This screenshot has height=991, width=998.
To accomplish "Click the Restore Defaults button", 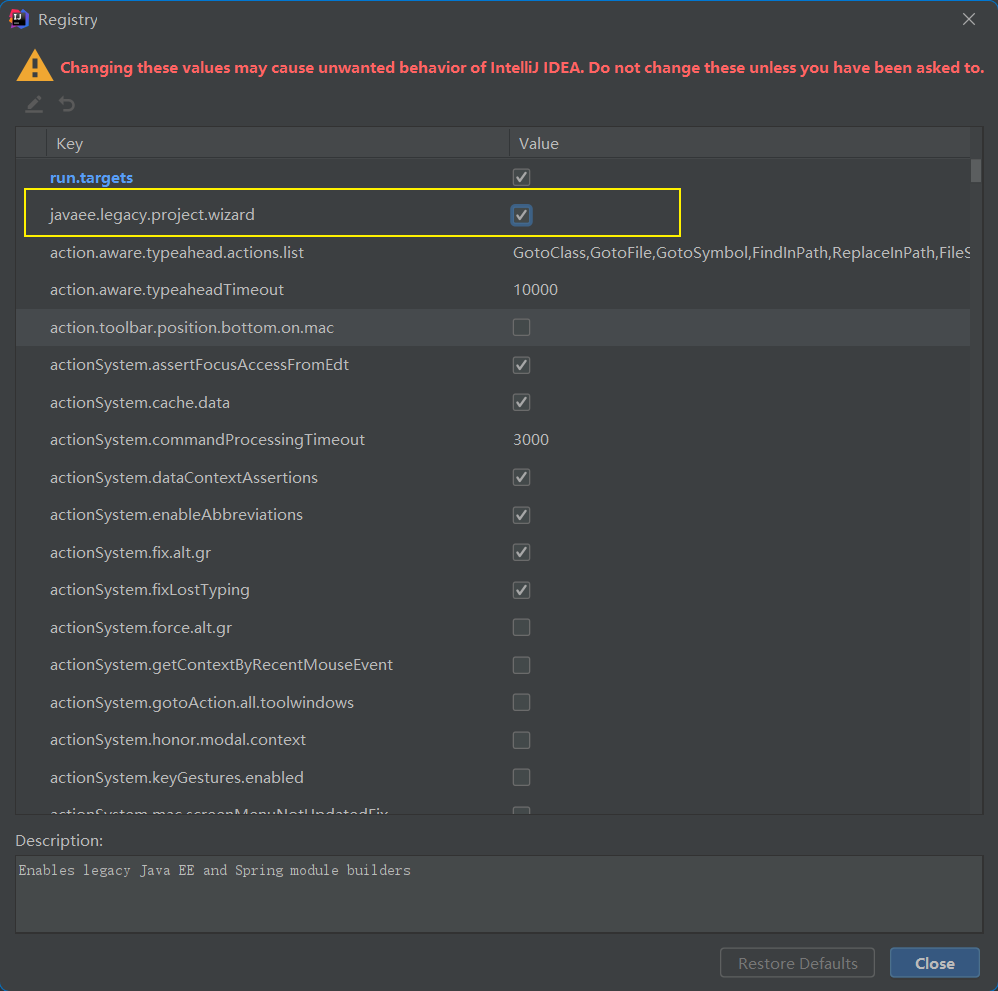I will 798,963.
